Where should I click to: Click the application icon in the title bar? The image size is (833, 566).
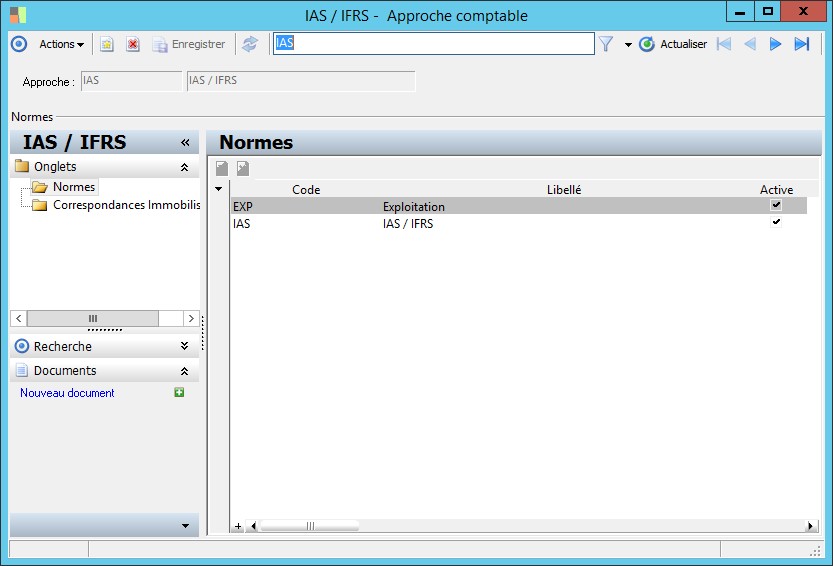pyautogui.click(x=18, y=15)
